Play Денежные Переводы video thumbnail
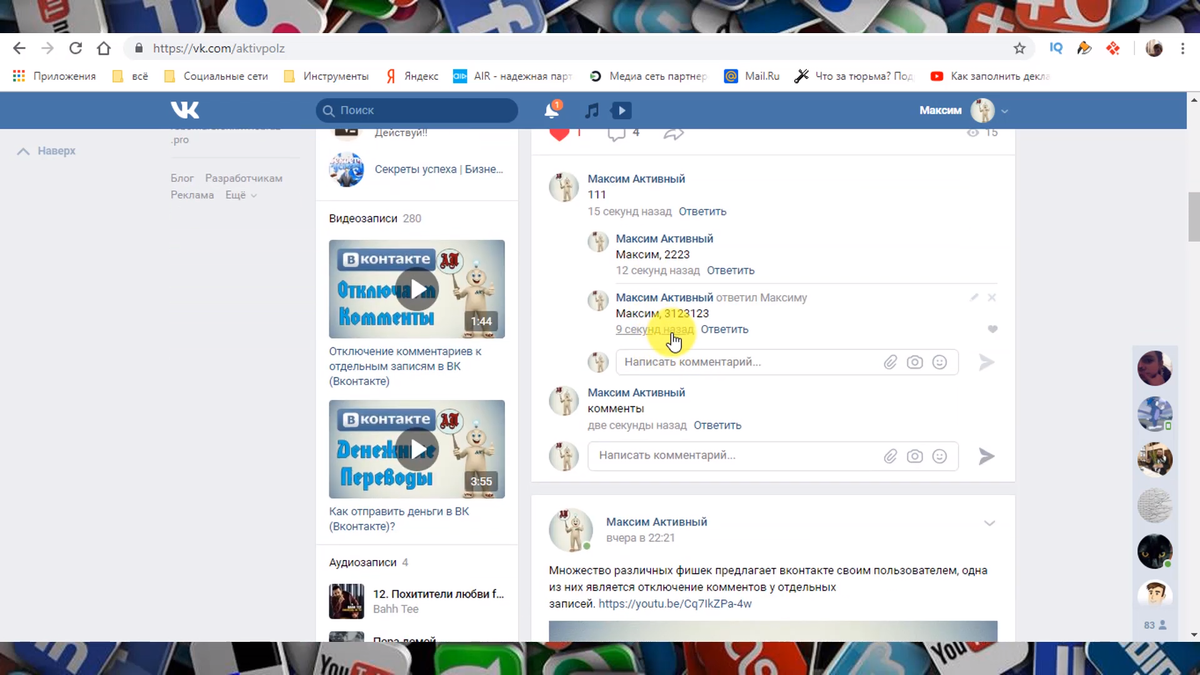Image resolution: width=1200 pixels, height=675 pixels. coord(417,449)
